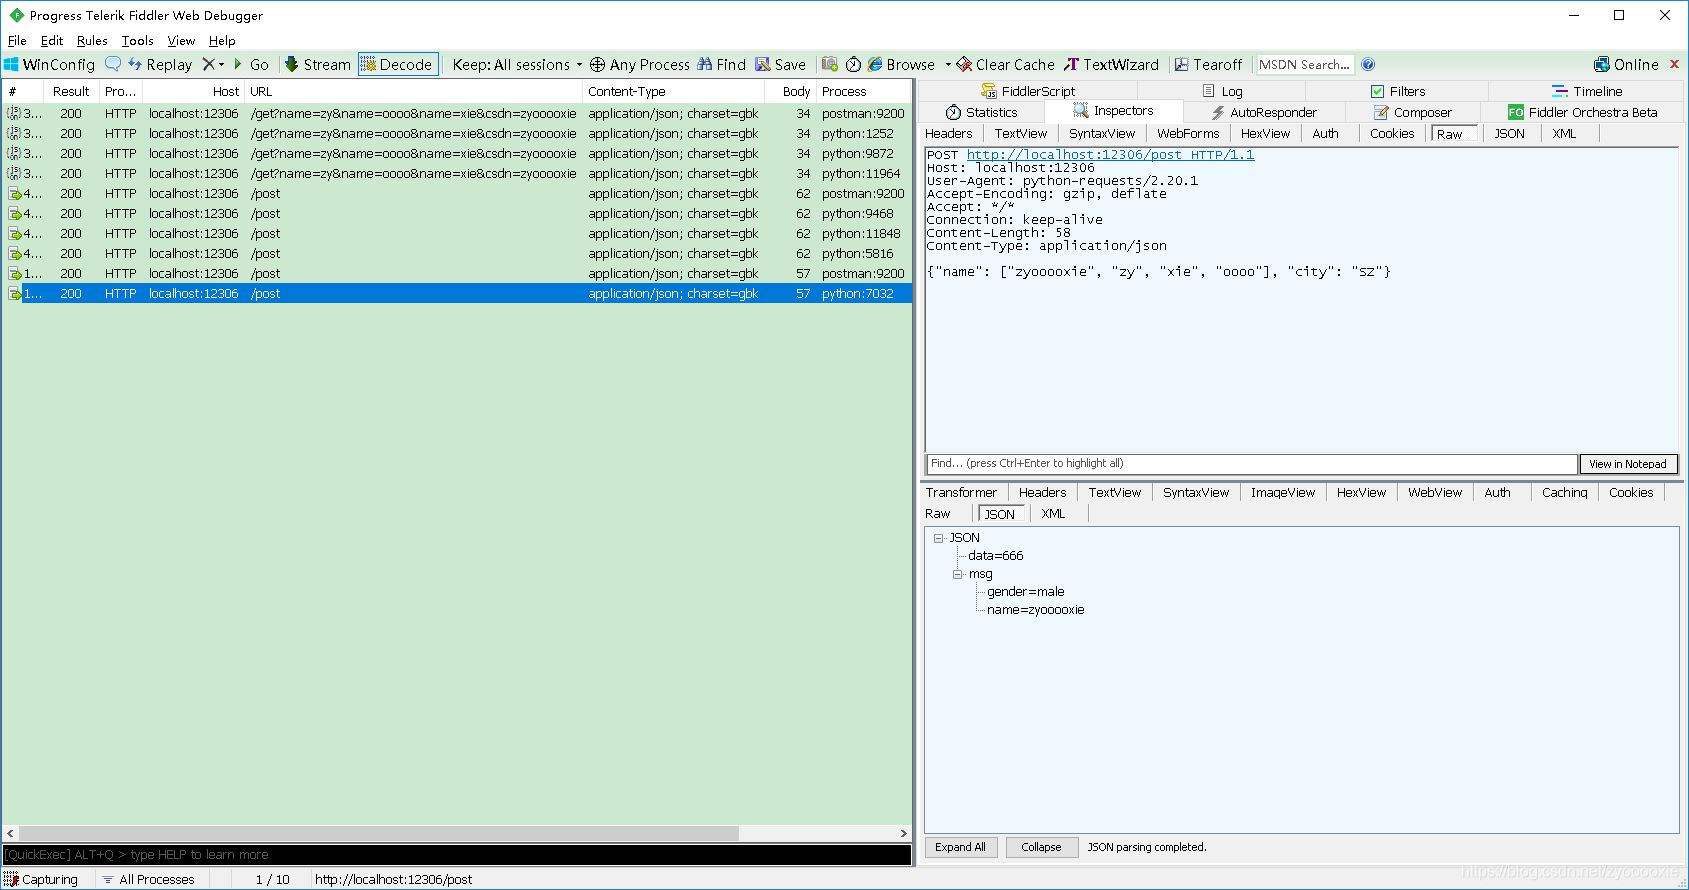Select the name=zyooooxie tree item
This screenshot has height=890, width=1689.
(1035, 610)
